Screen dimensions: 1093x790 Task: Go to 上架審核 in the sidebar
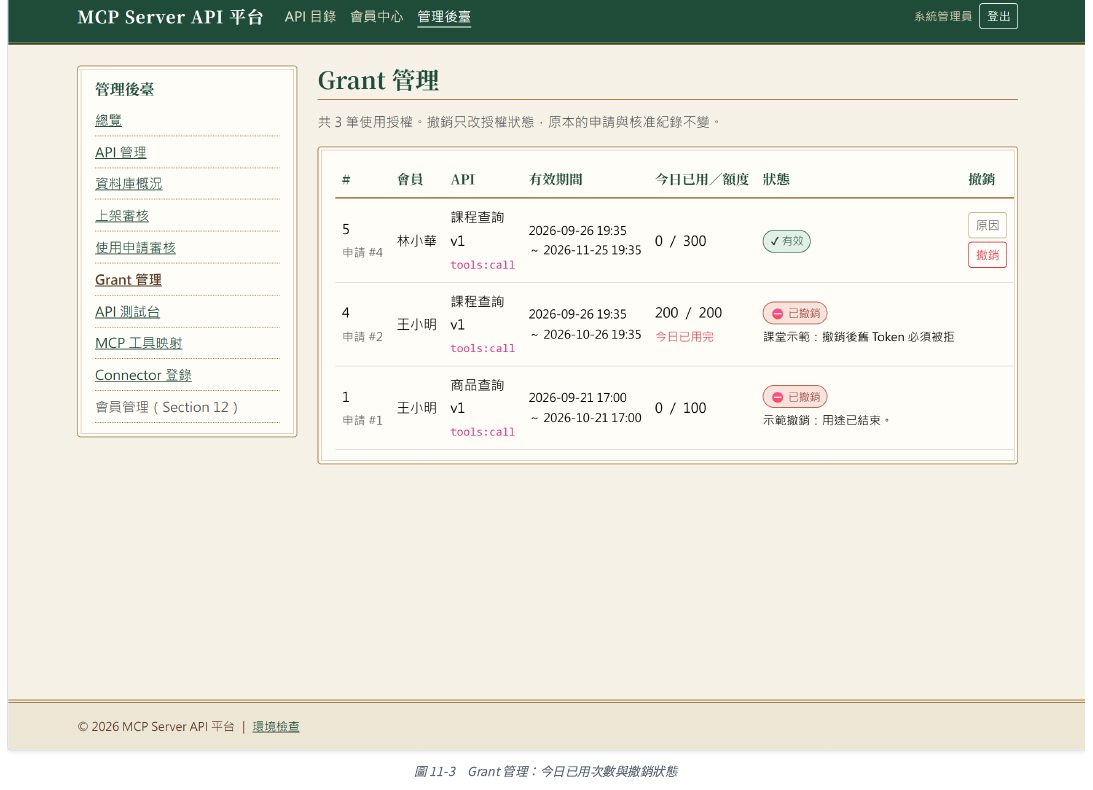122,215
